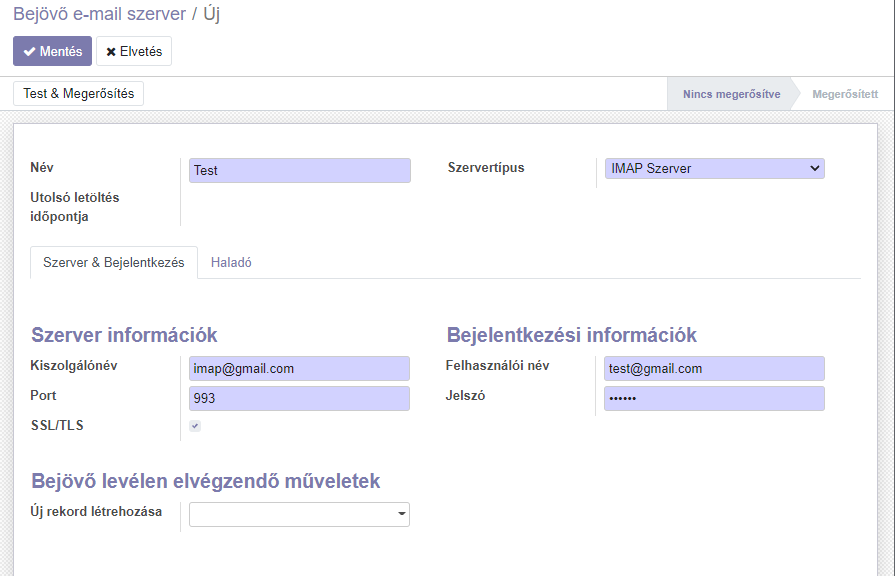Image resolution: width=895 pixels, height=576 pixels.
Task: Expand the Új rekord létrehozása dropdown arrow
Action: (402, 514)
